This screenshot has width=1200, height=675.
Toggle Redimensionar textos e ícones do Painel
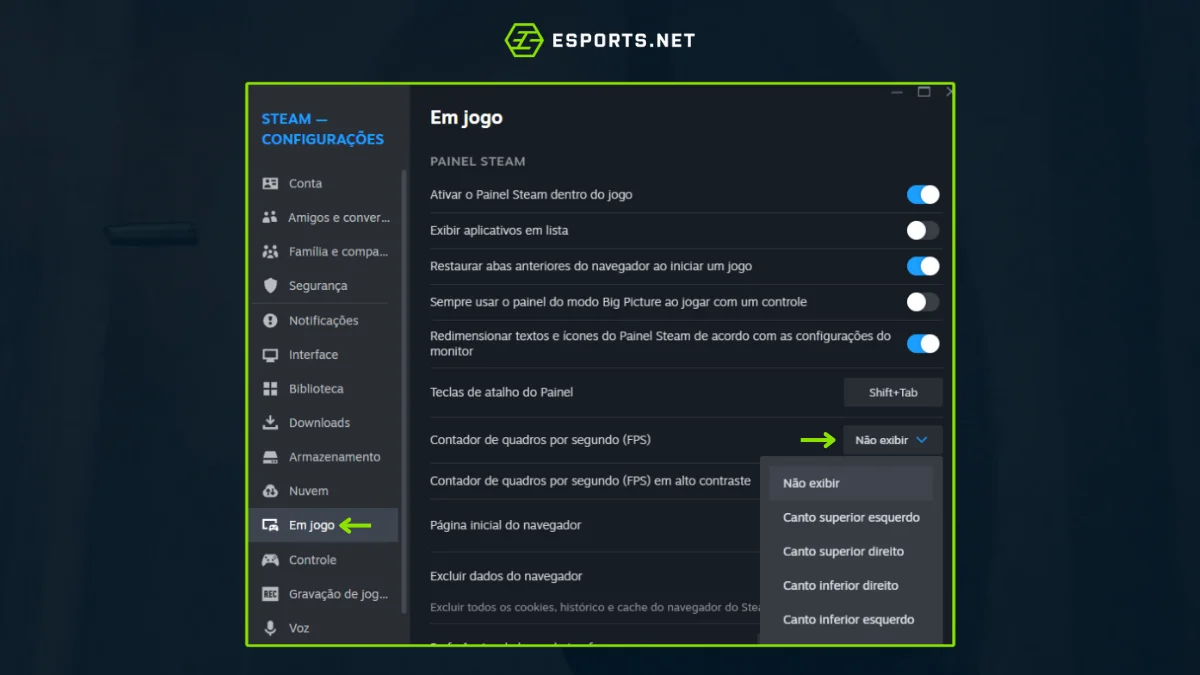click(923, 343)
